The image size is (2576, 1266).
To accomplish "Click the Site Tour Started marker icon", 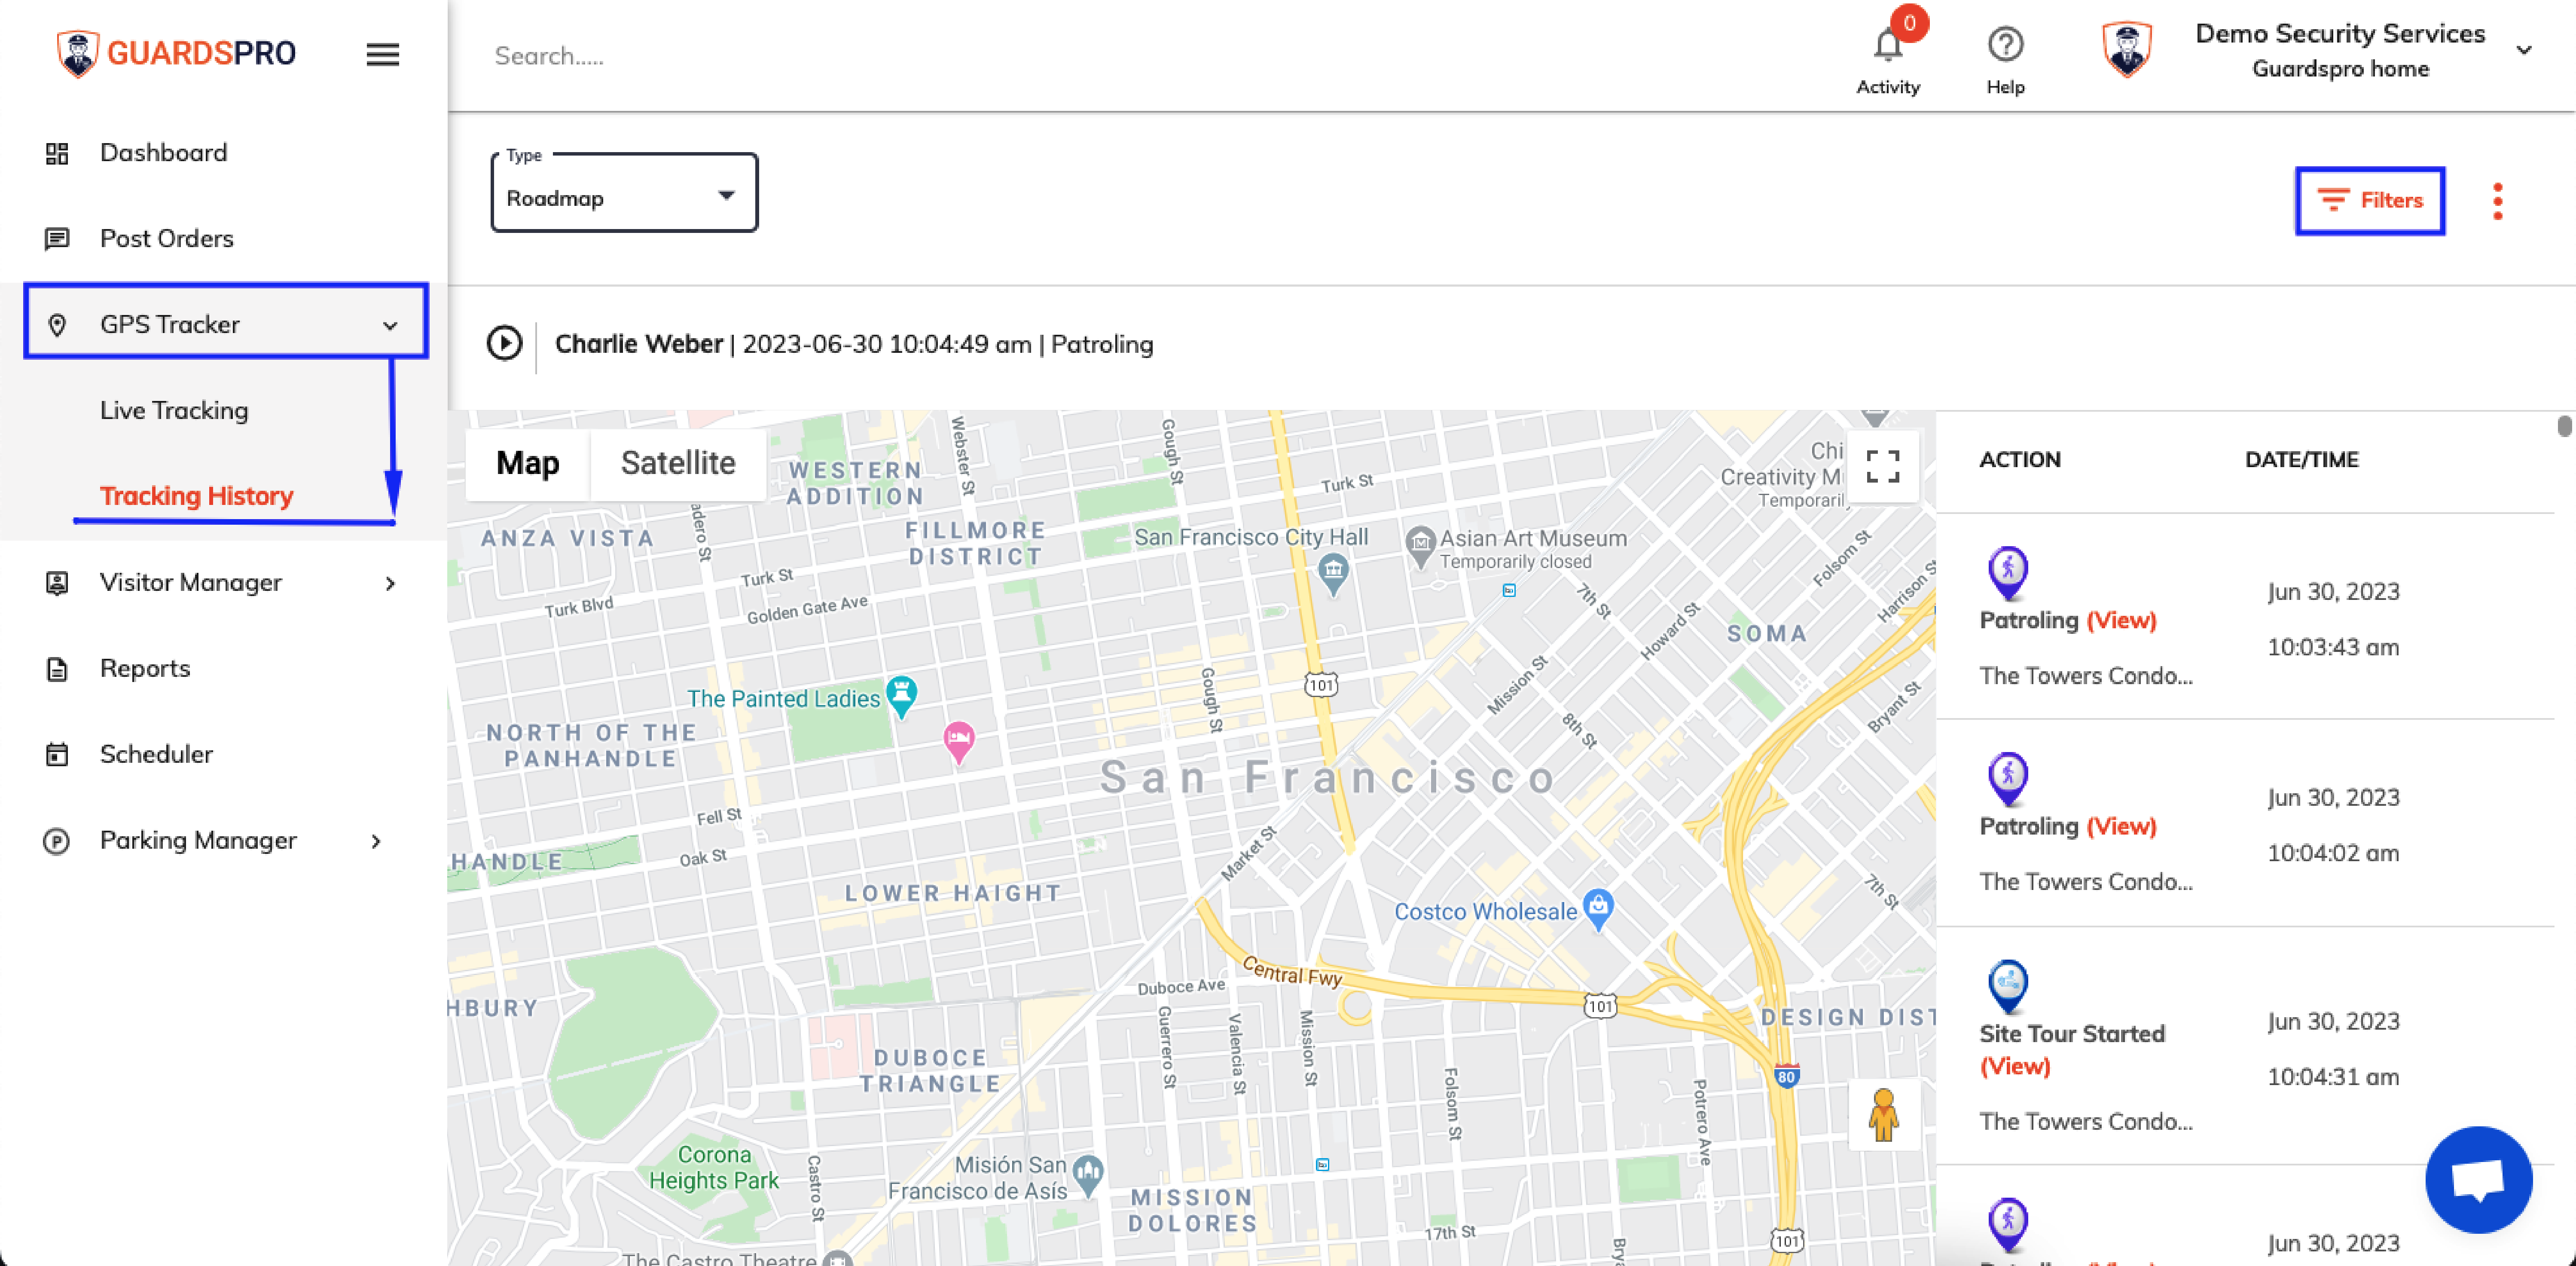I will click(x=2007, y=987).
